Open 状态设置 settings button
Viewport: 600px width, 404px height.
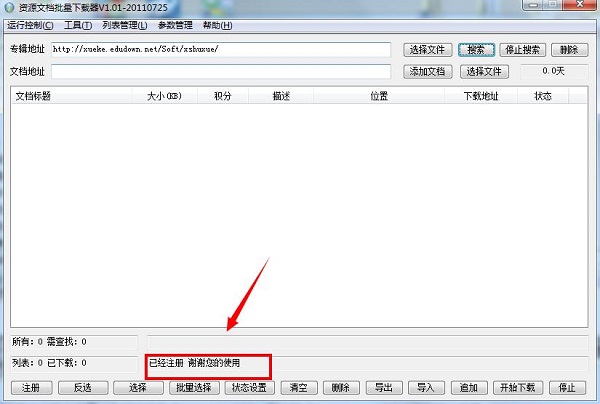point(249,387)
